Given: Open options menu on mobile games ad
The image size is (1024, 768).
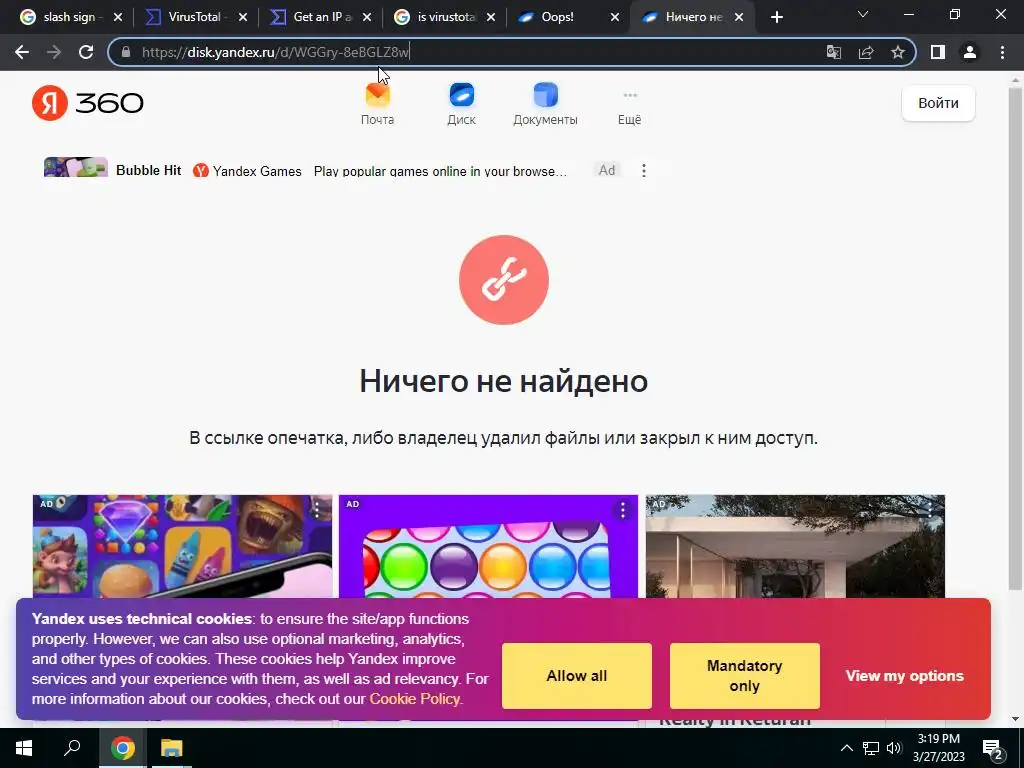Looking at the screenshot, I should coord(317,511).
